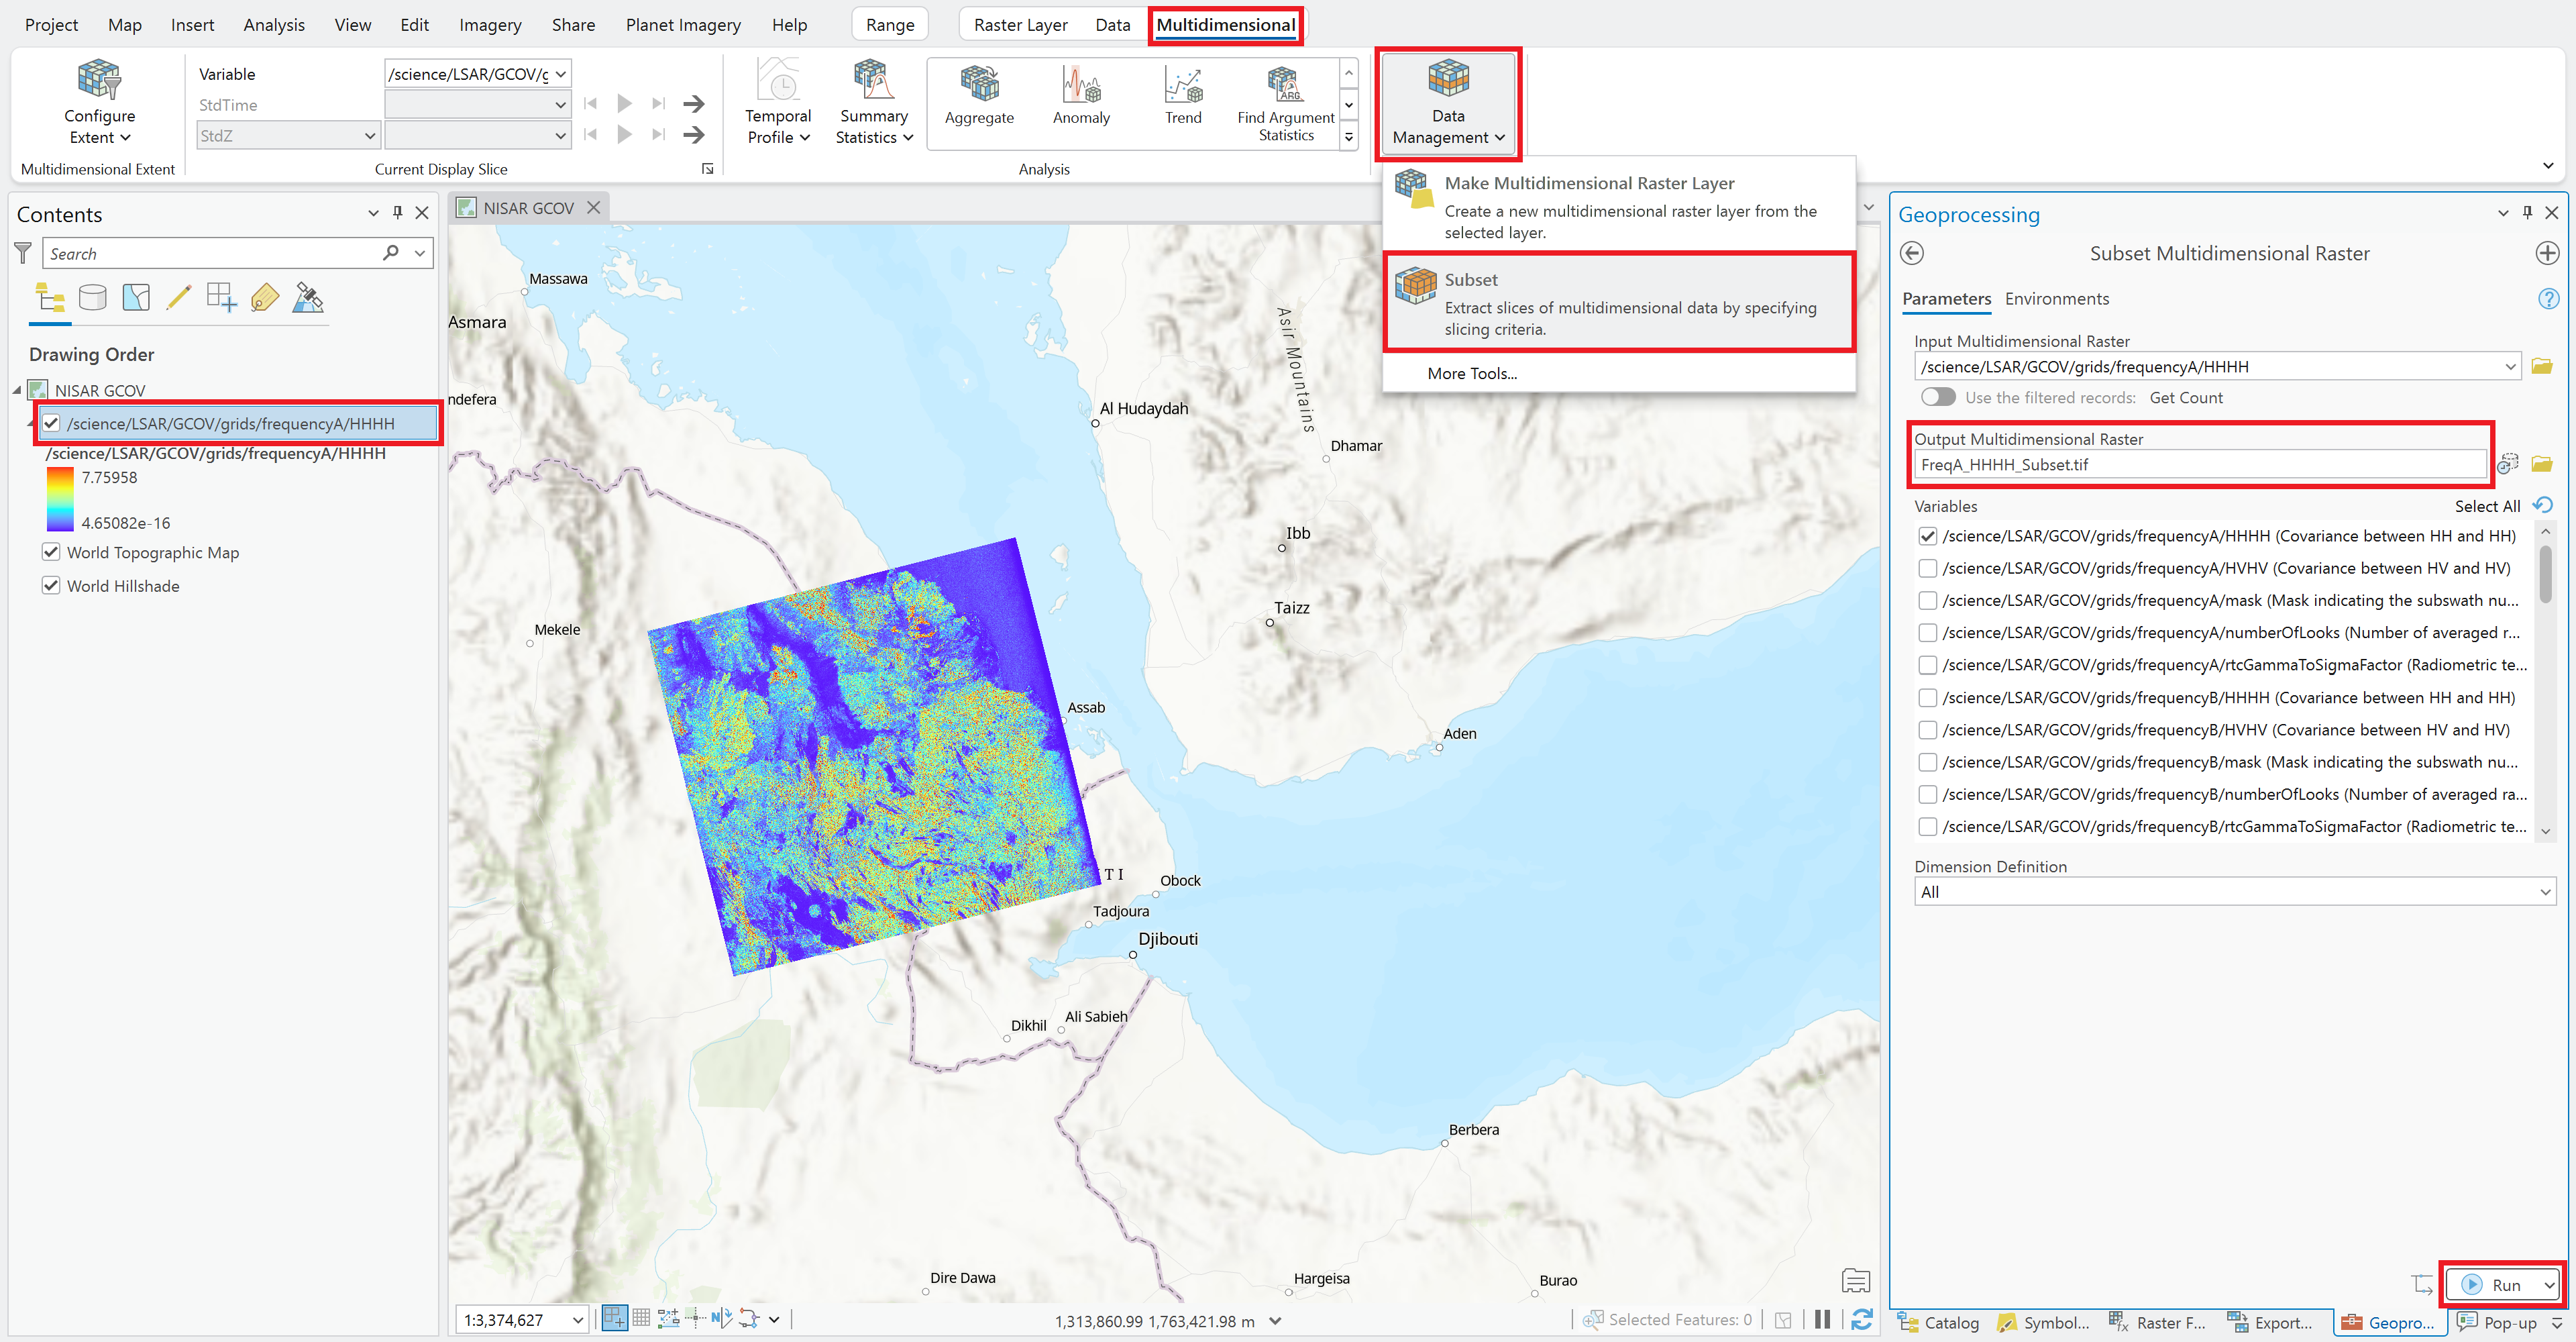Switch to the Environments tab
The image size is (2576, 1342).
point(2056,298)
